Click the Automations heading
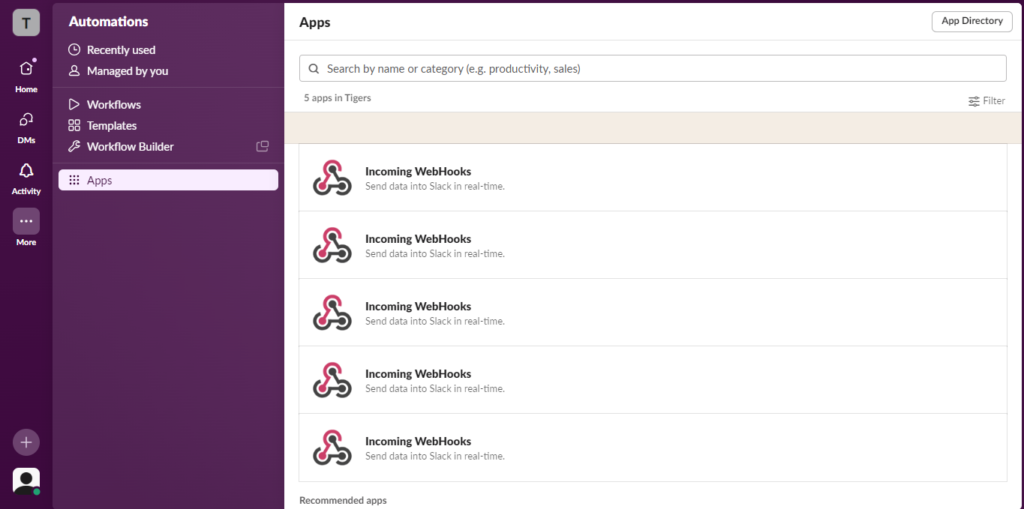 click(x=108, y=22)
